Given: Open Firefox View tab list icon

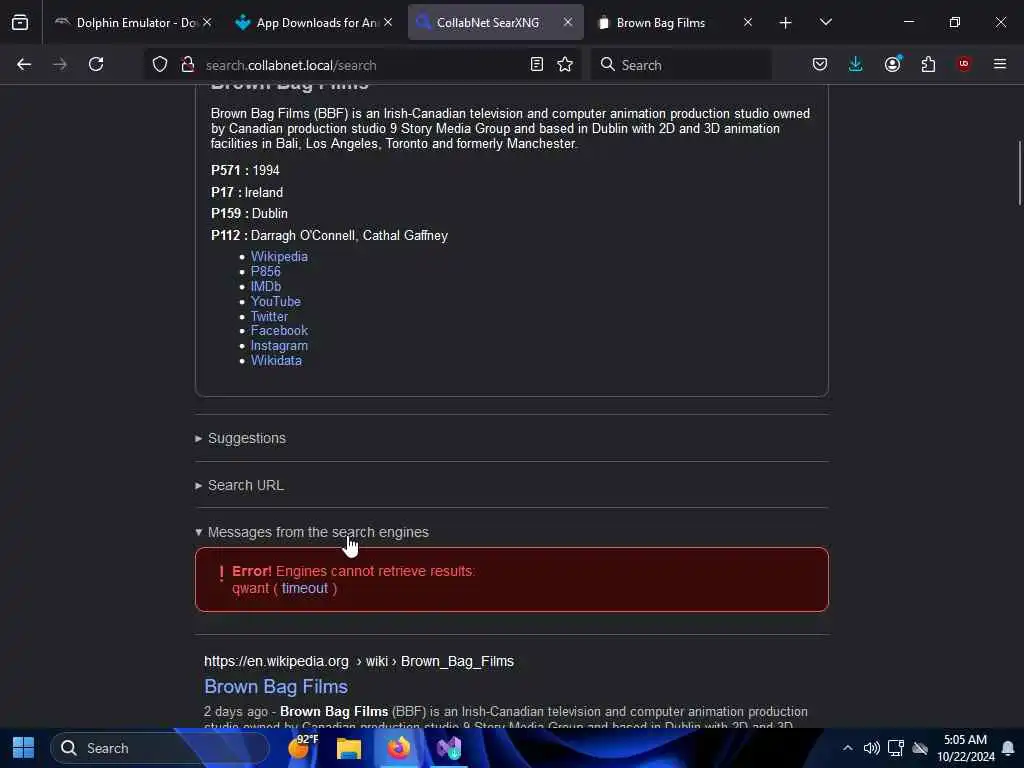Looking at the screenshot, I should pos(20,22).
